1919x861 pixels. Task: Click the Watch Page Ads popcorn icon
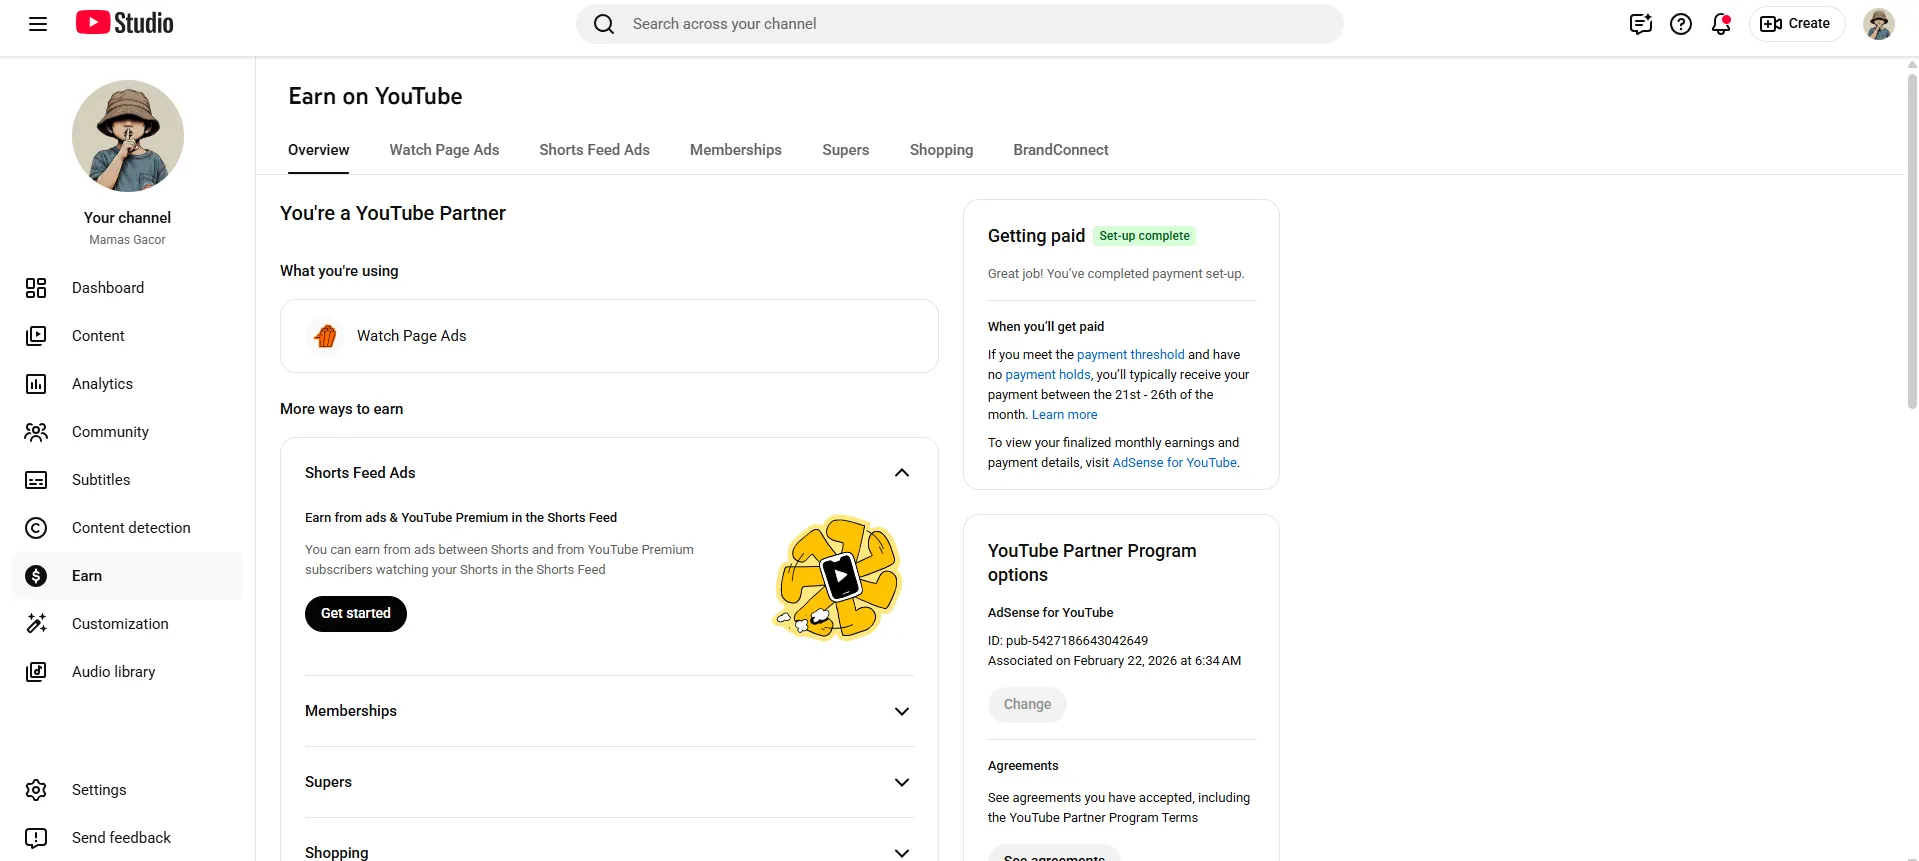click(x=325, y=336)
